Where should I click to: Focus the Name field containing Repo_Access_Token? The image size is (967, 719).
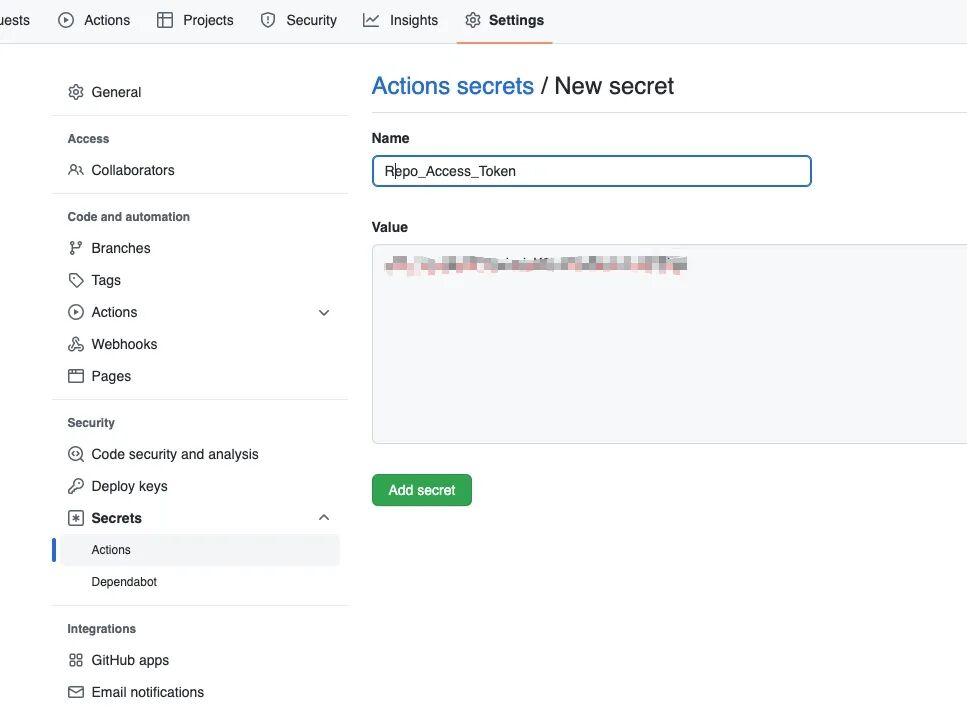(591, 171)
